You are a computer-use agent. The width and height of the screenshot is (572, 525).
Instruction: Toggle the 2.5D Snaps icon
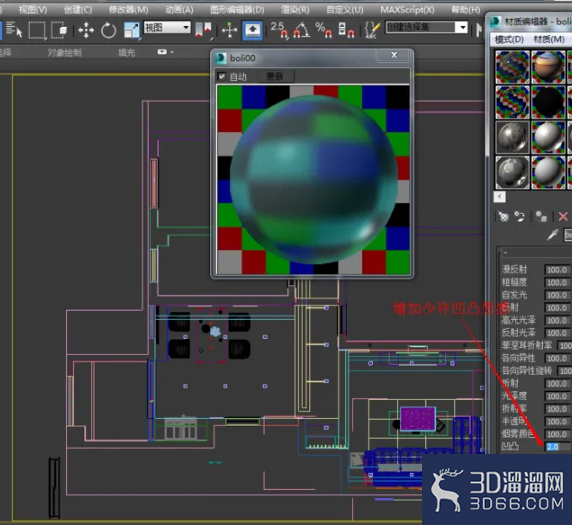pos(279,30)
